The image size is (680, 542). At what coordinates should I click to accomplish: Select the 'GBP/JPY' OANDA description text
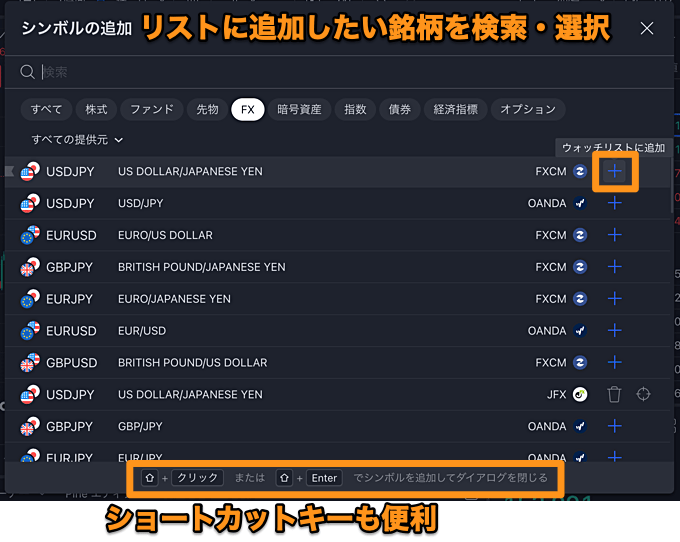coord(140,426)
